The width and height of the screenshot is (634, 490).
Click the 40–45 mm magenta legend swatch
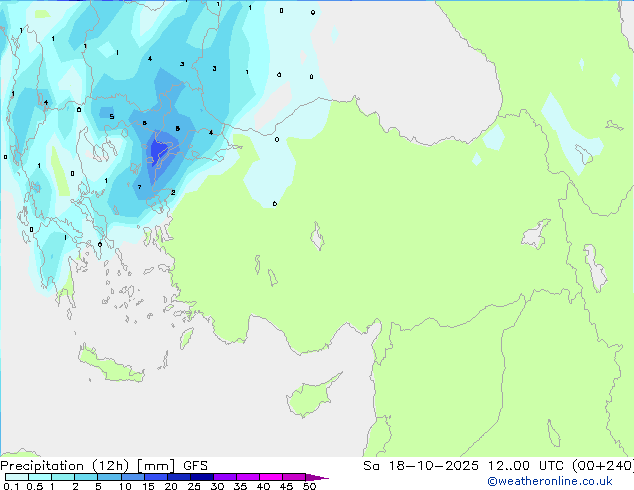point(271,477)
